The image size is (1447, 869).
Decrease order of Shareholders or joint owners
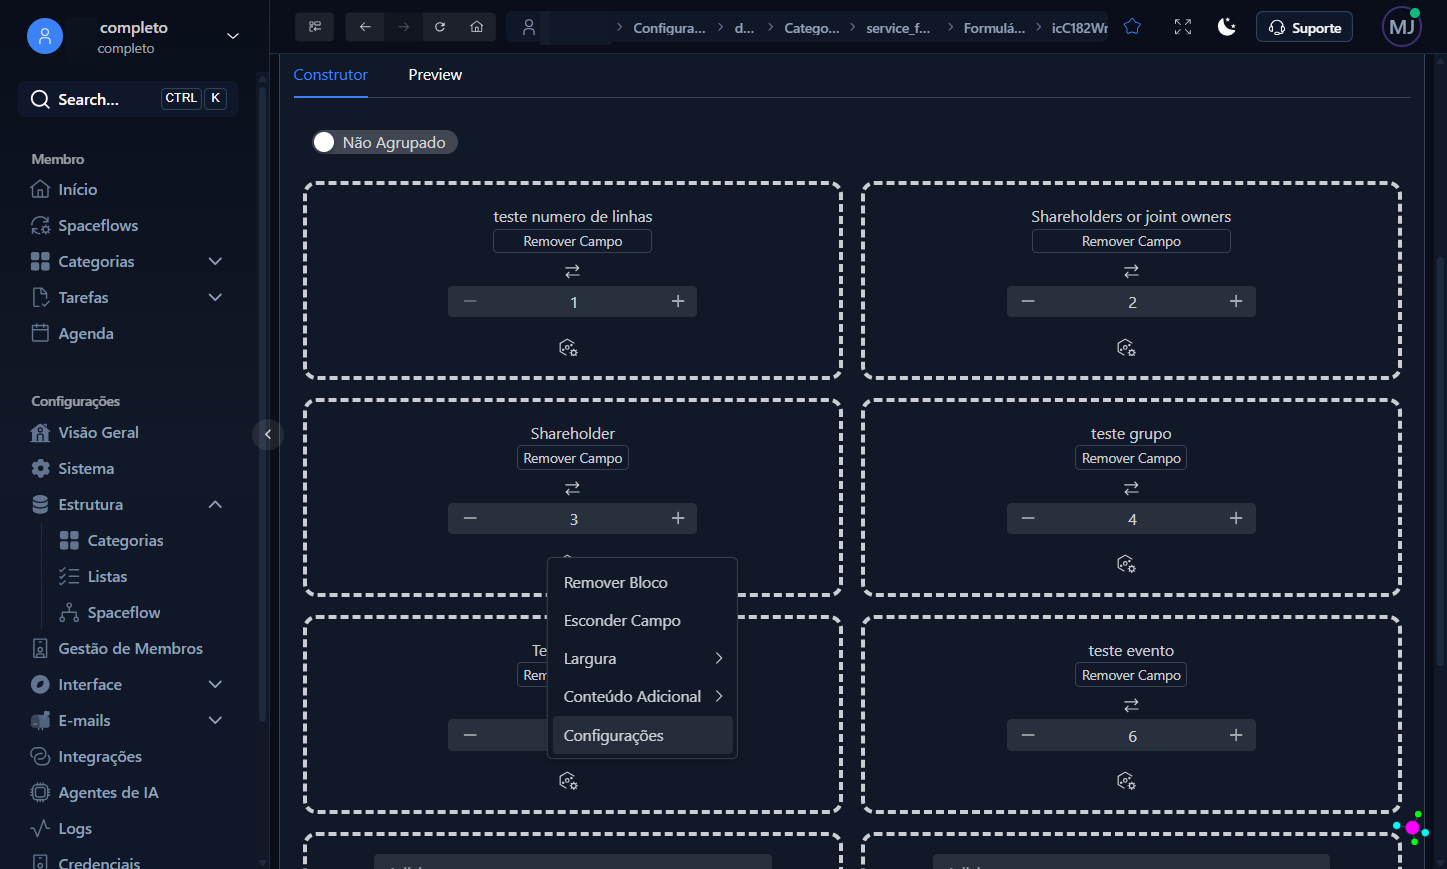click(x=1028, y=301)
